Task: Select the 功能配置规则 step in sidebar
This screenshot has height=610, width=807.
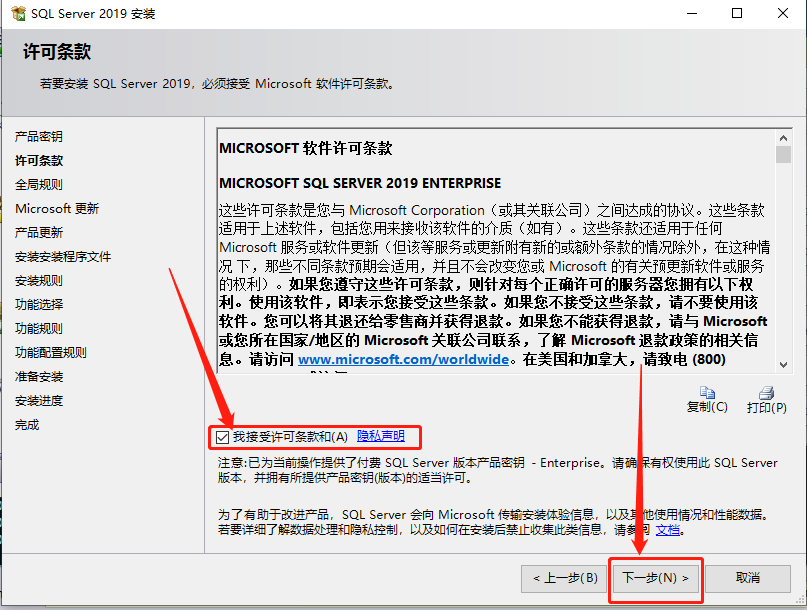Action: [x=50, y=353]
